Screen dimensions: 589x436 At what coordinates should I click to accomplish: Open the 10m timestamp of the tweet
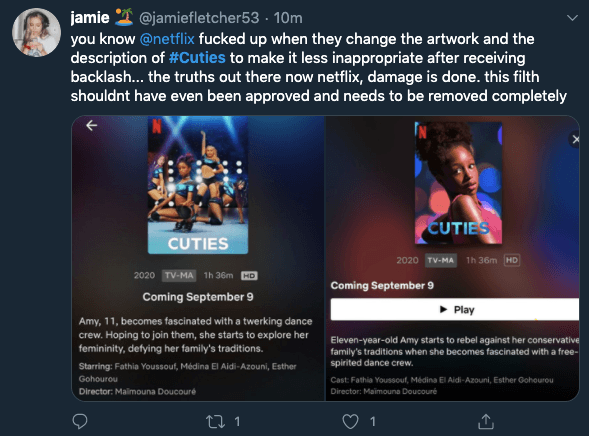pos(288,18)
